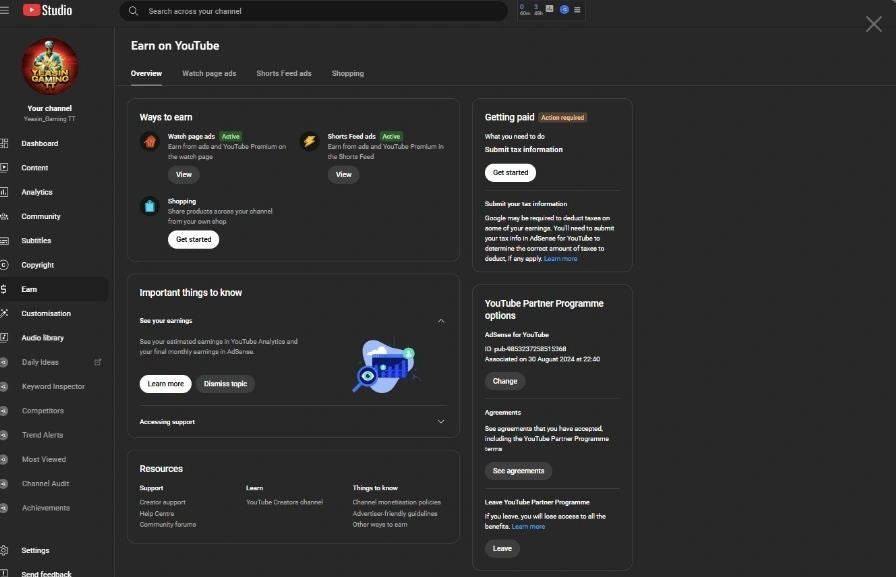The height and width of the screenshot is (577, 896).
Task: Close the Earn on YouTube panel
Action: tap(873, 24)
